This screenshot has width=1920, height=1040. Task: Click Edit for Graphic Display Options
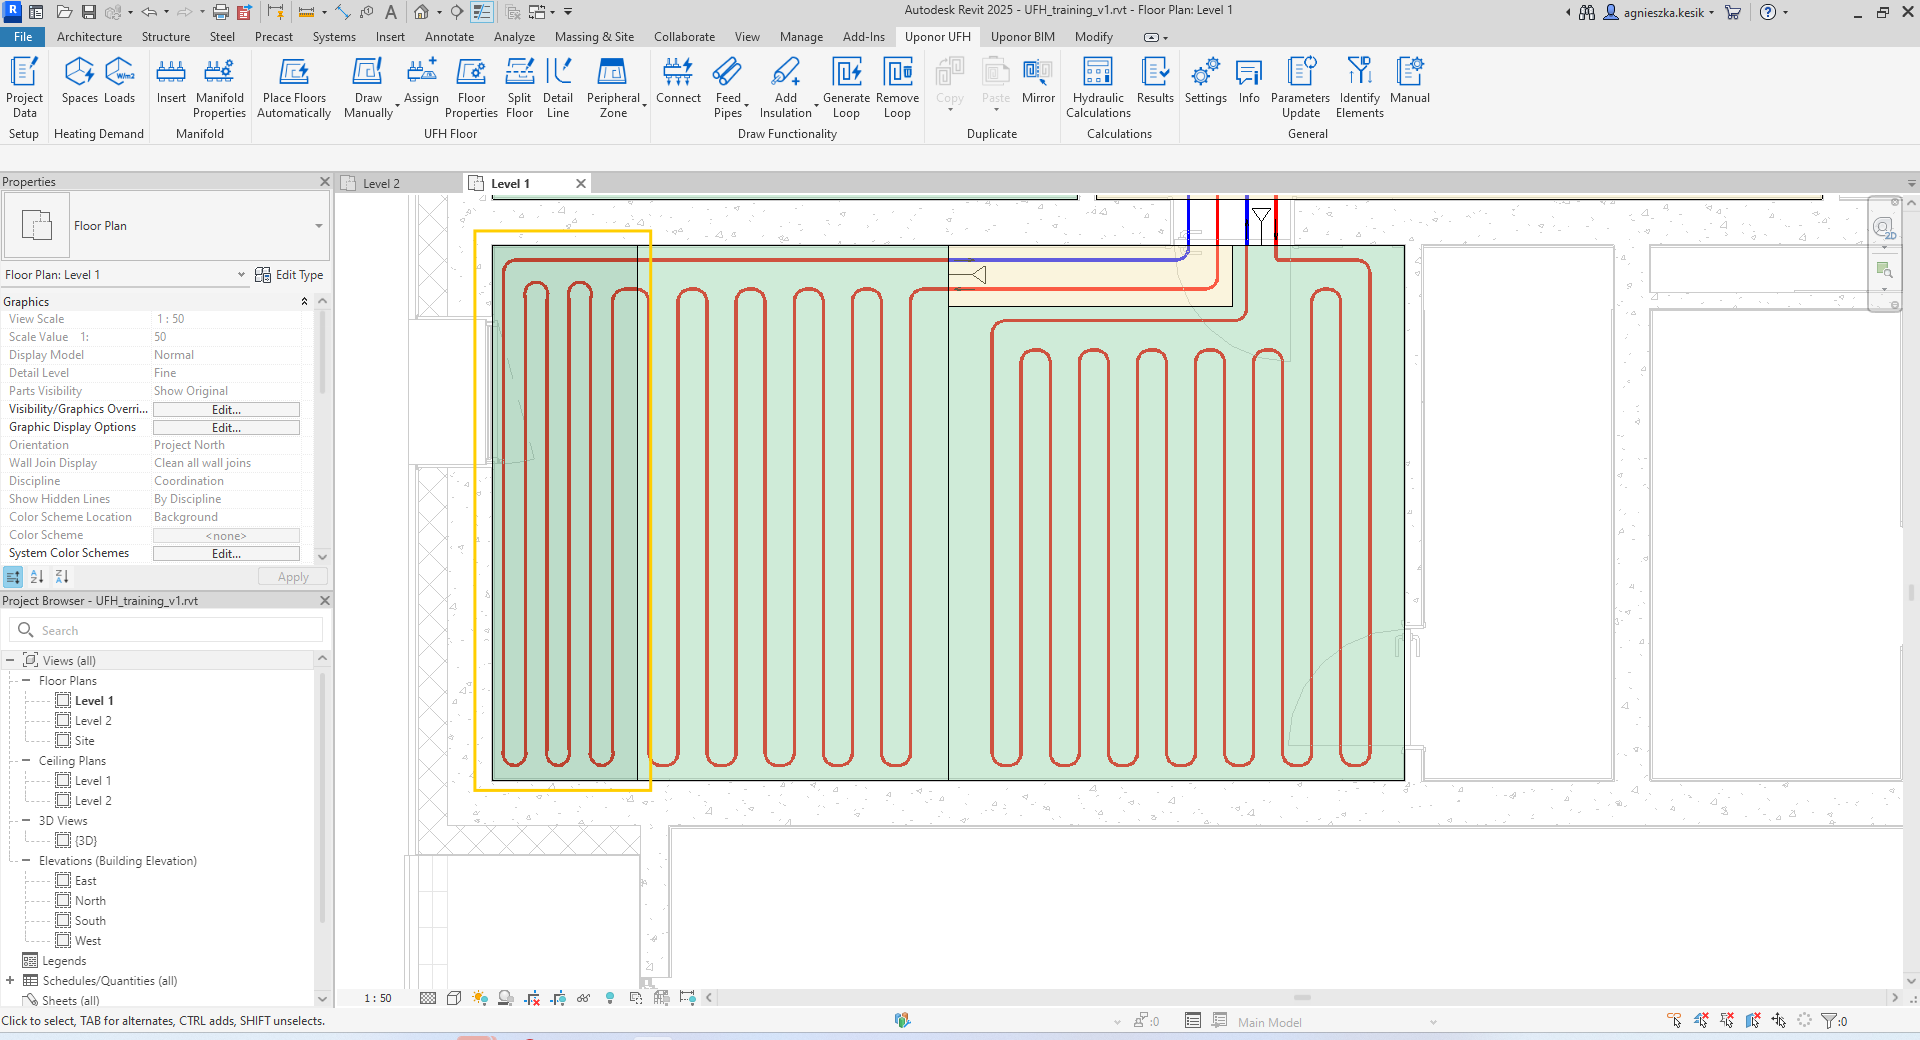226,428
